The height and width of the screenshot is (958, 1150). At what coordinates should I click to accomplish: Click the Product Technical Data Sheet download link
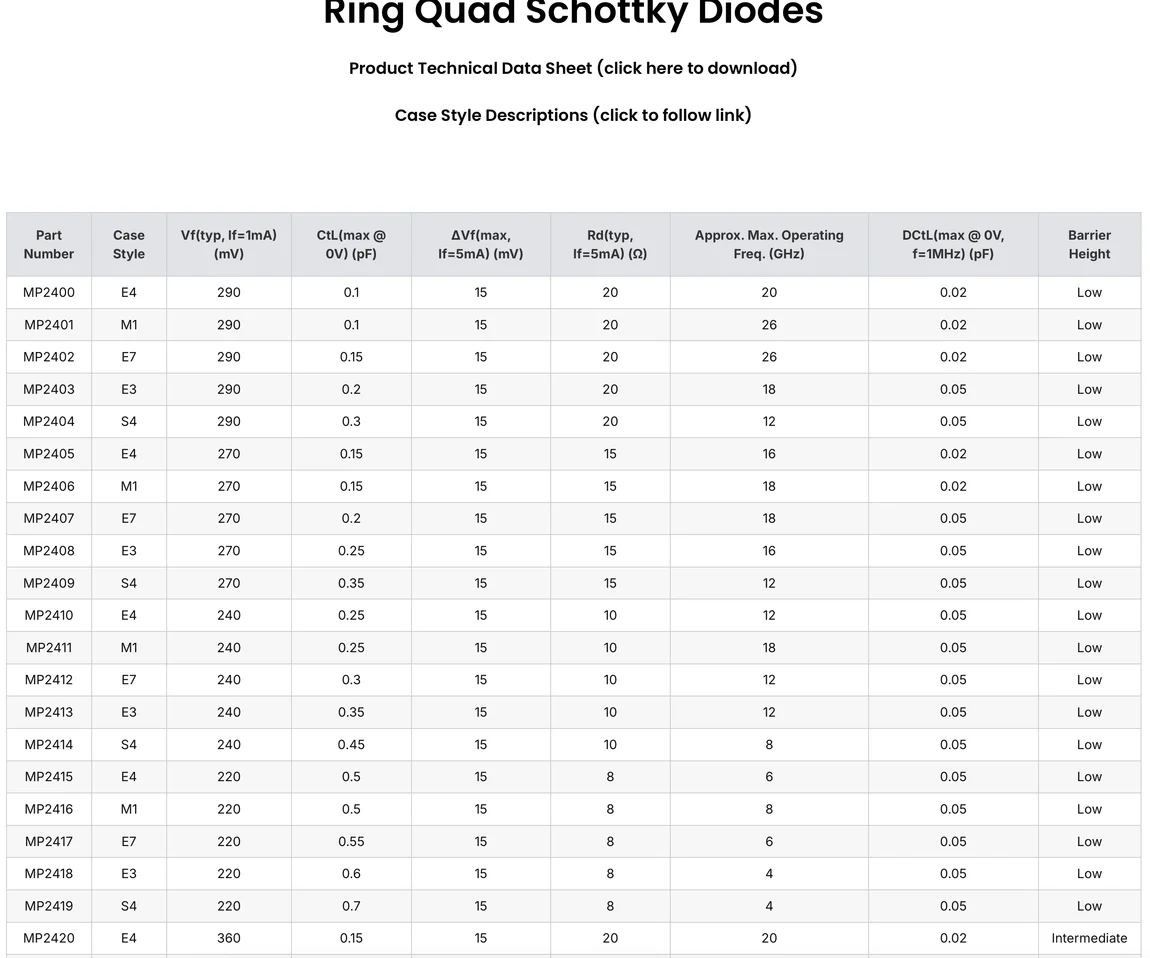pyautogui.click(x=573, y=68)
